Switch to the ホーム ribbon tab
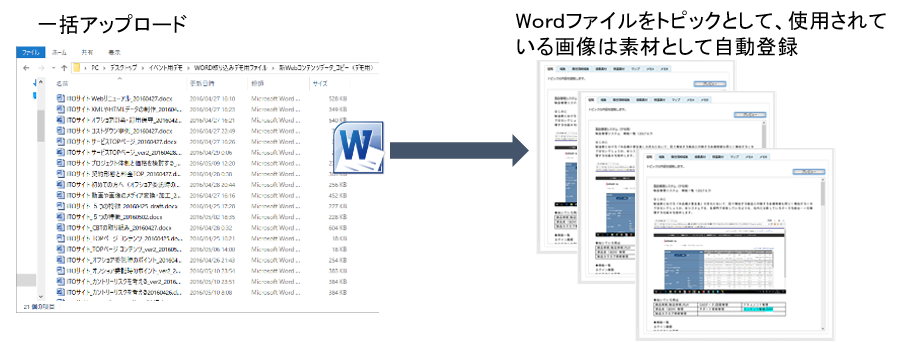 59,52
